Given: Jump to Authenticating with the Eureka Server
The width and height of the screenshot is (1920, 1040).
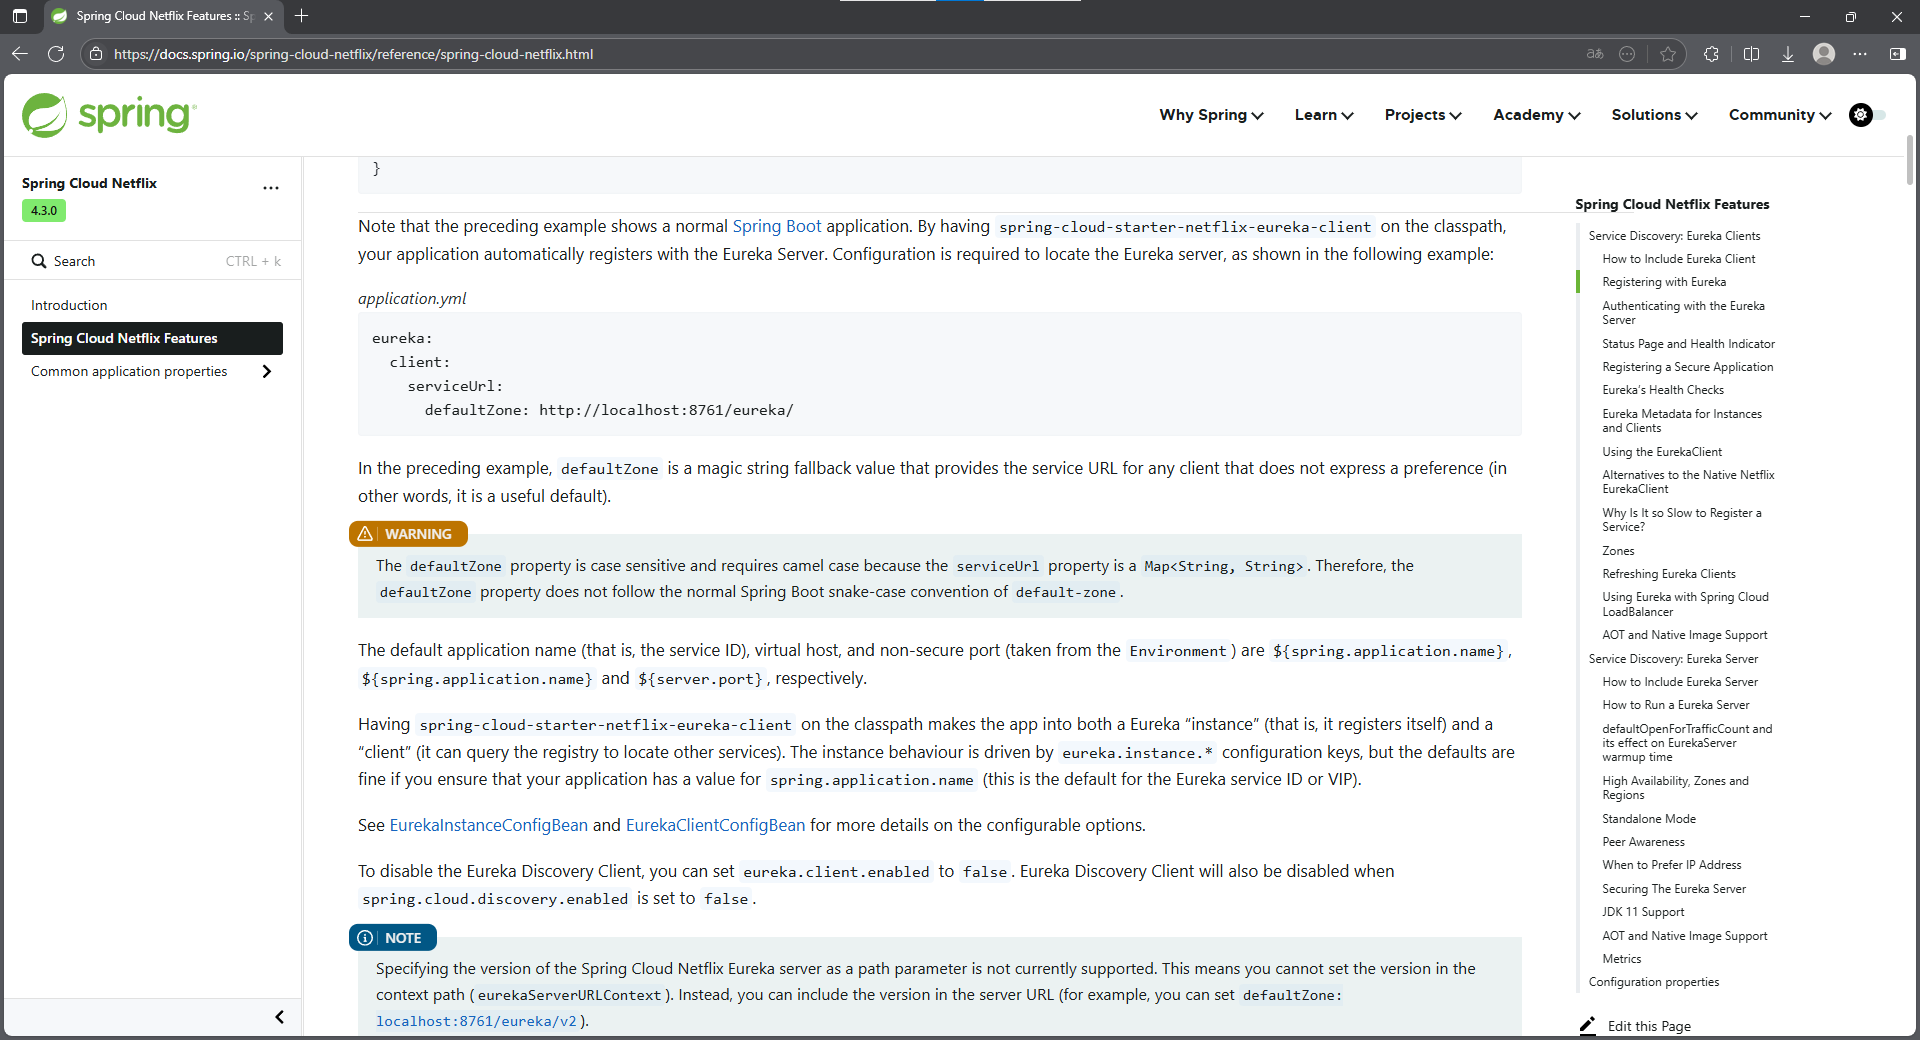Looking at the screenshot, I should coord(1683,313).
